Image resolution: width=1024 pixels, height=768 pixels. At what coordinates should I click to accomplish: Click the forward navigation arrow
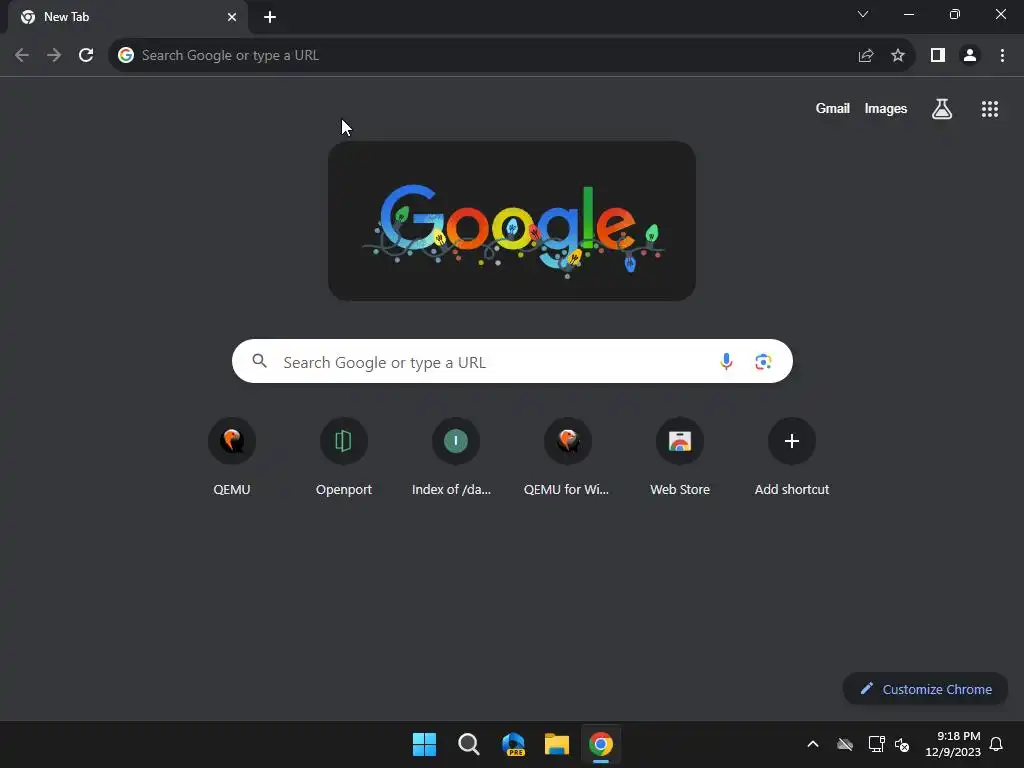click(54, 56)
